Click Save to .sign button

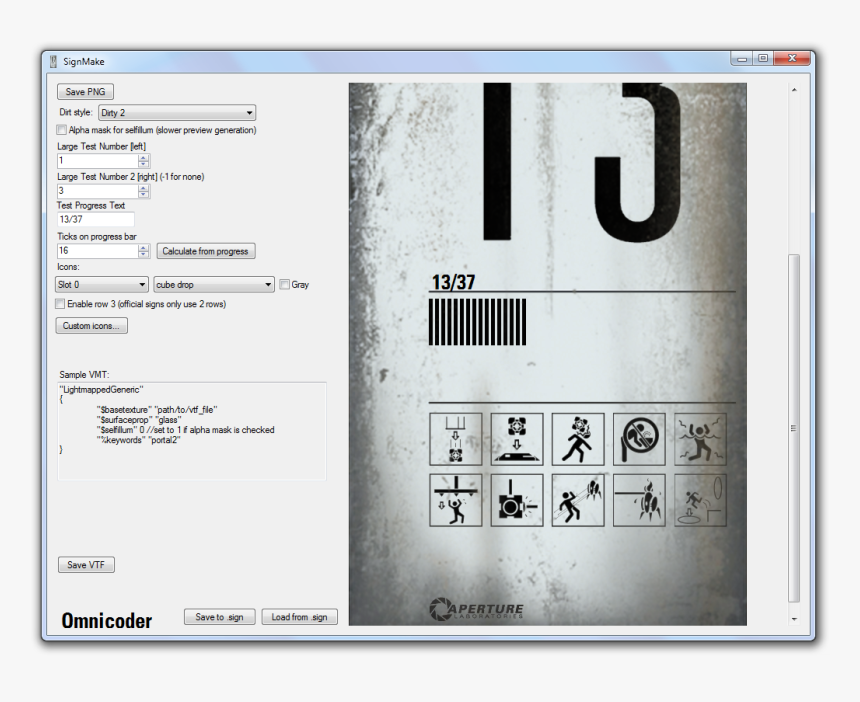(x=219, y=617)
